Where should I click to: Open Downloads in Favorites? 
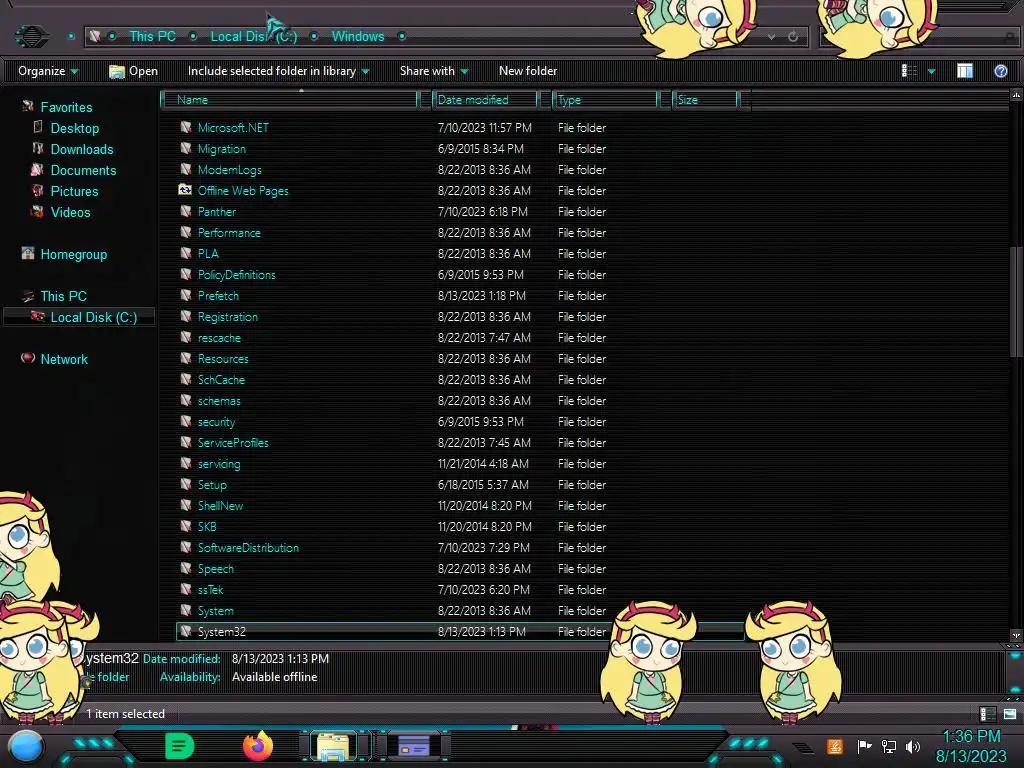click(x=82, y=150)
